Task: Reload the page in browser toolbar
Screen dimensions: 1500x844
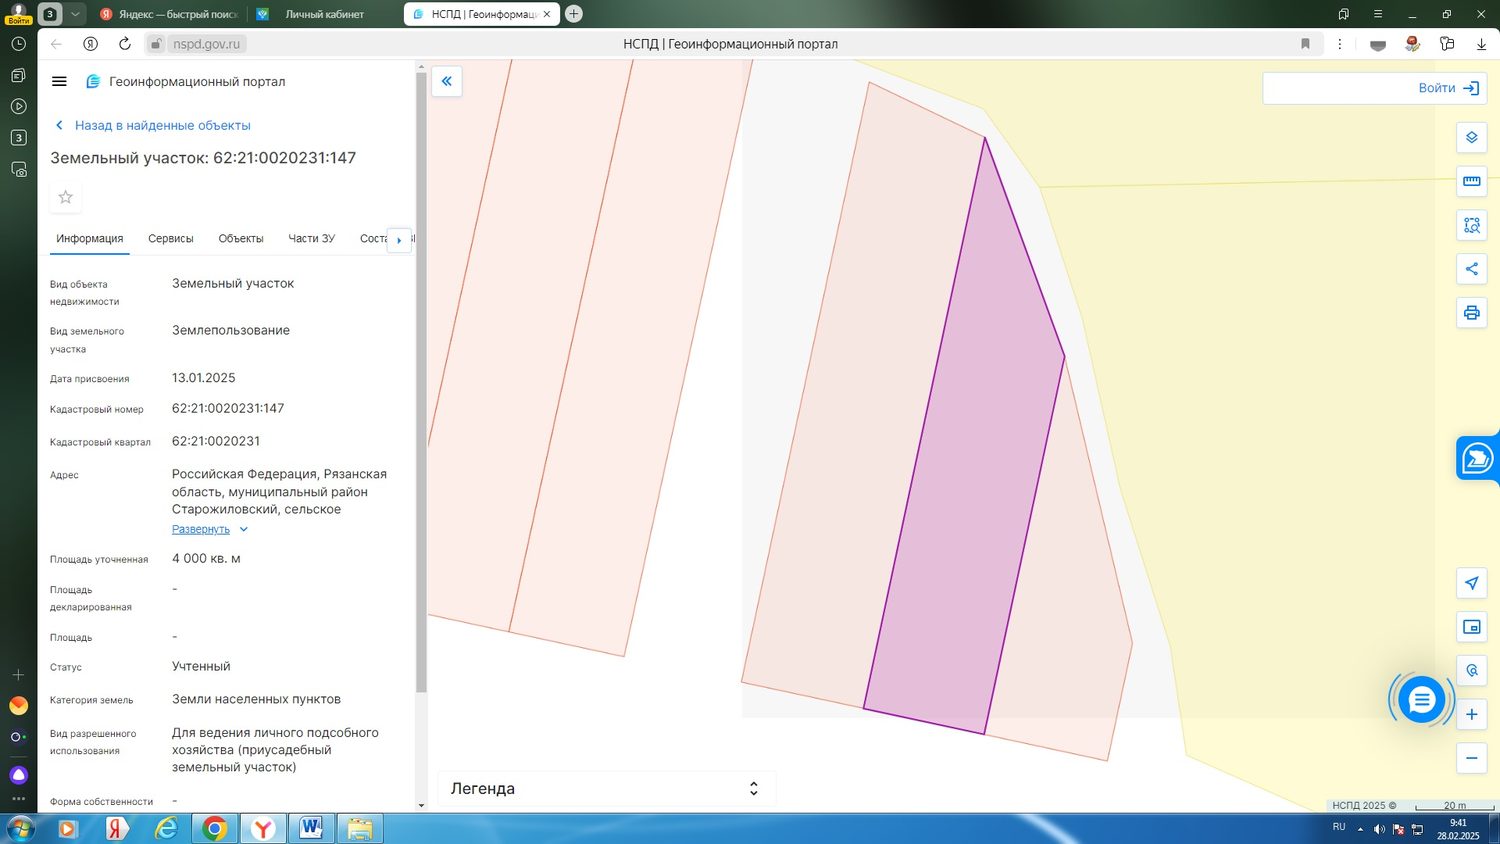Action: click(125, 44)
